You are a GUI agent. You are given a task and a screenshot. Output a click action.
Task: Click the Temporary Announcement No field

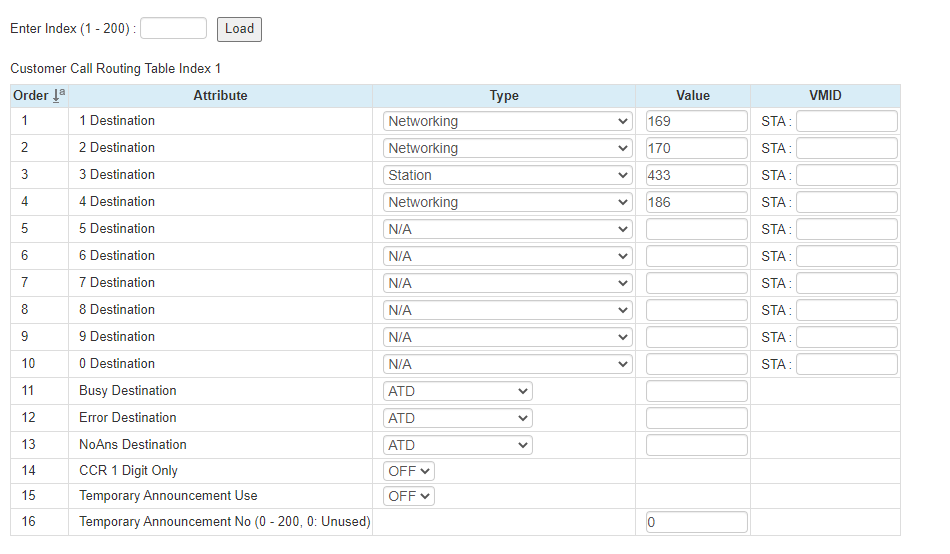(x=696, y=522)
